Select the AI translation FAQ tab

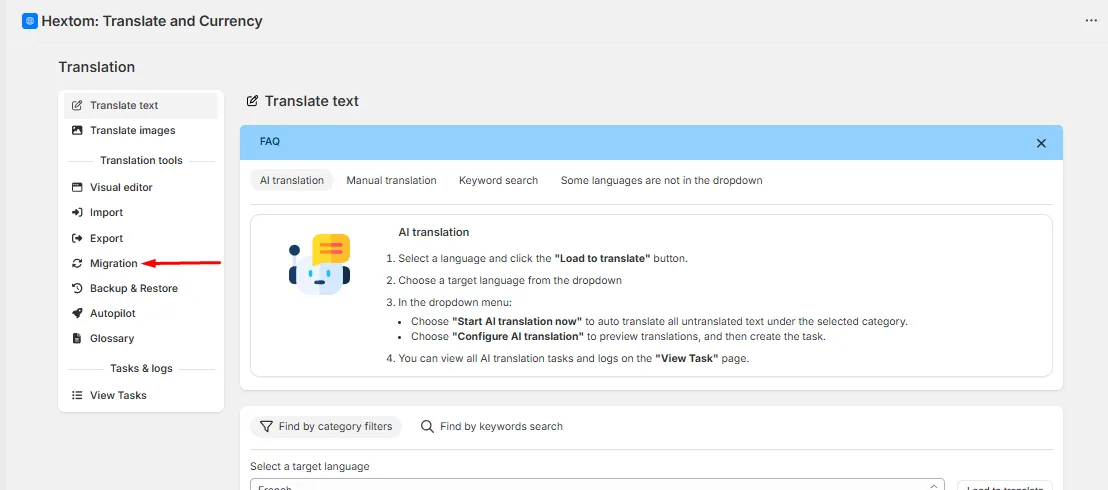[292, 180]
